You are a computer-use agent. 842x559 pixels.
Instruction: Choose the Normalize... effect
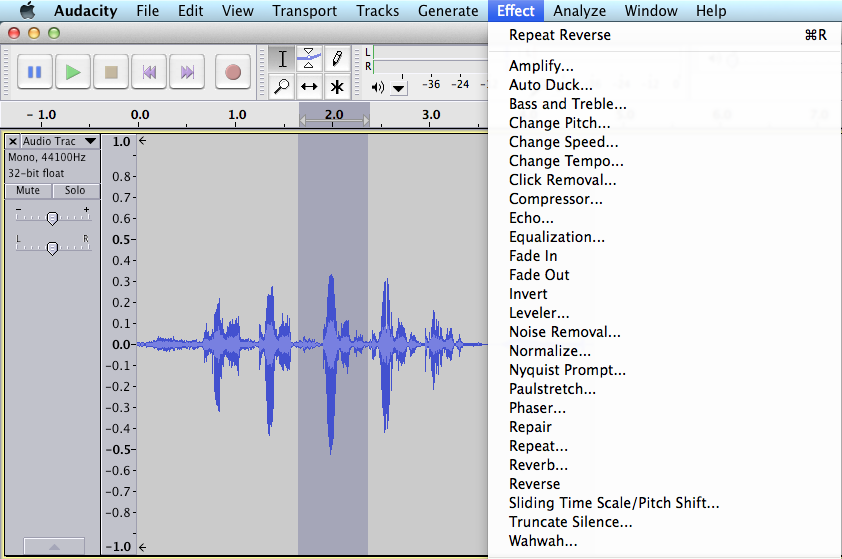[665, 351]
